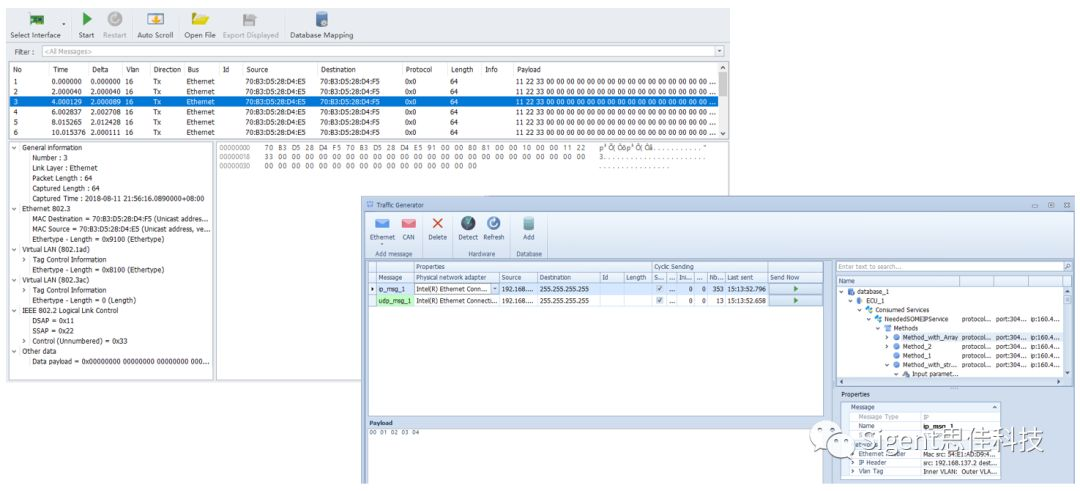Select the DSAP = 0x11 entry

coord(52,321)
